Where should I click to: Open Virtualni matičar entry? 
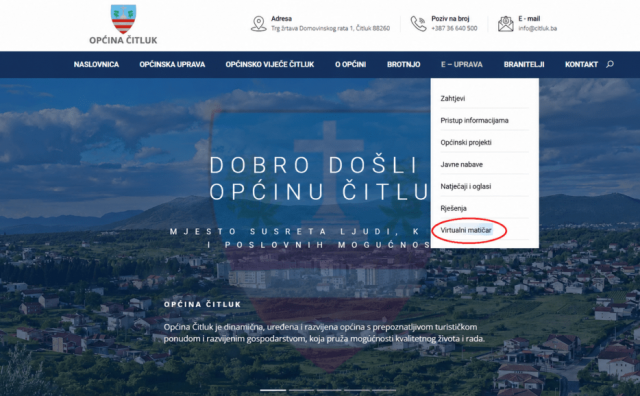click(466, 230)
